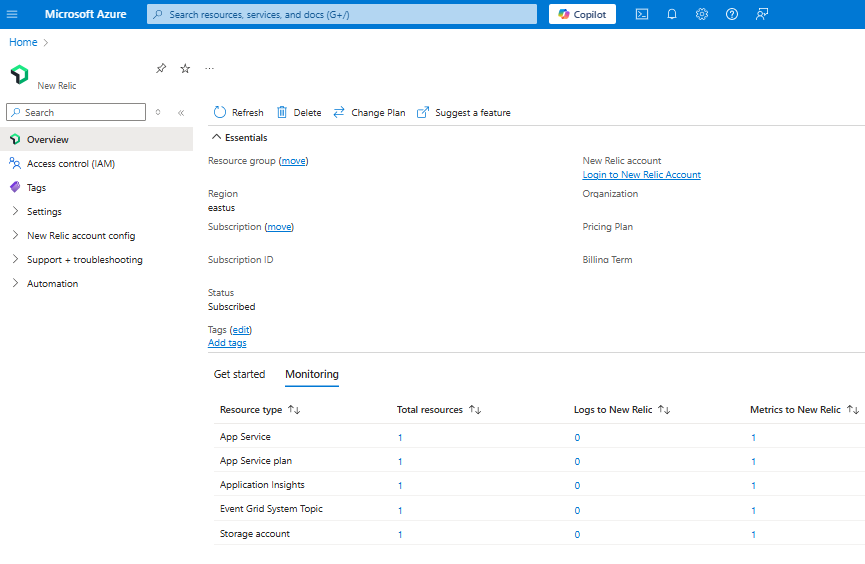Viewport: 865px width, 564px height.
Task: Pin the New Relic resource to dashboard
Action: pos(161,68)
